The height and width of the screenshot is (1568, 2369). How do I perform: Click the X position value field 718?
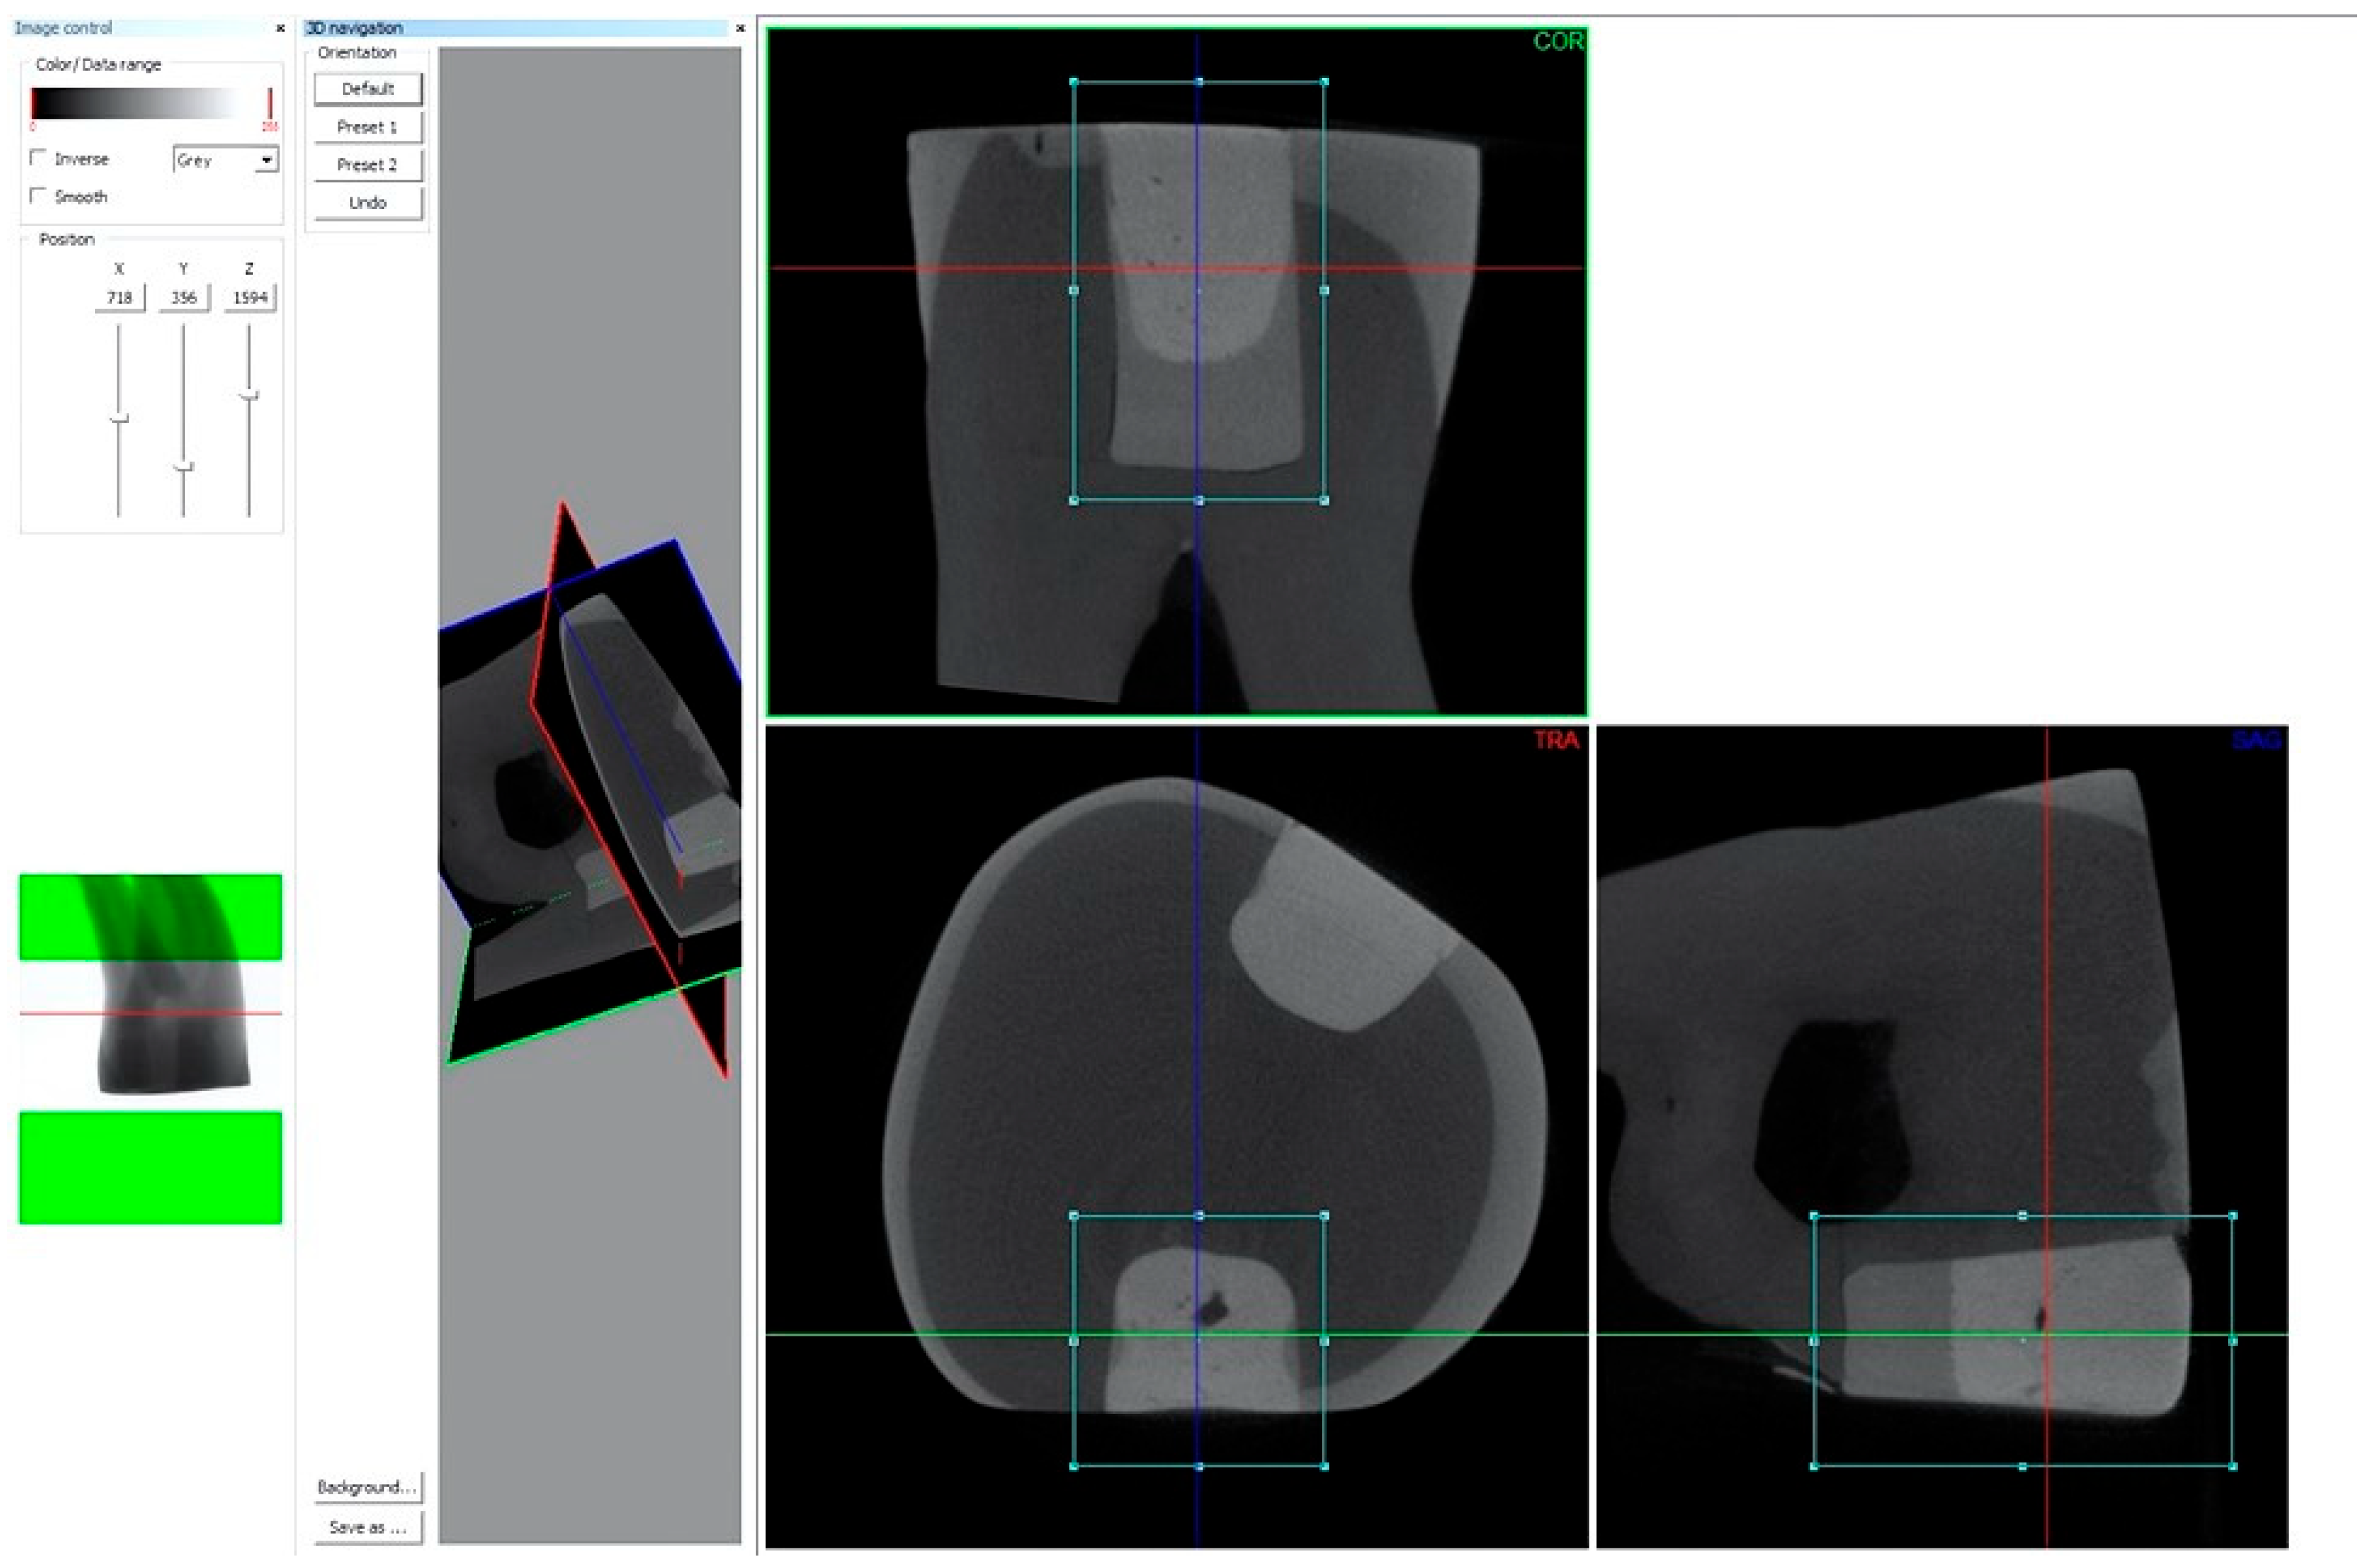(x=119, y=298)
